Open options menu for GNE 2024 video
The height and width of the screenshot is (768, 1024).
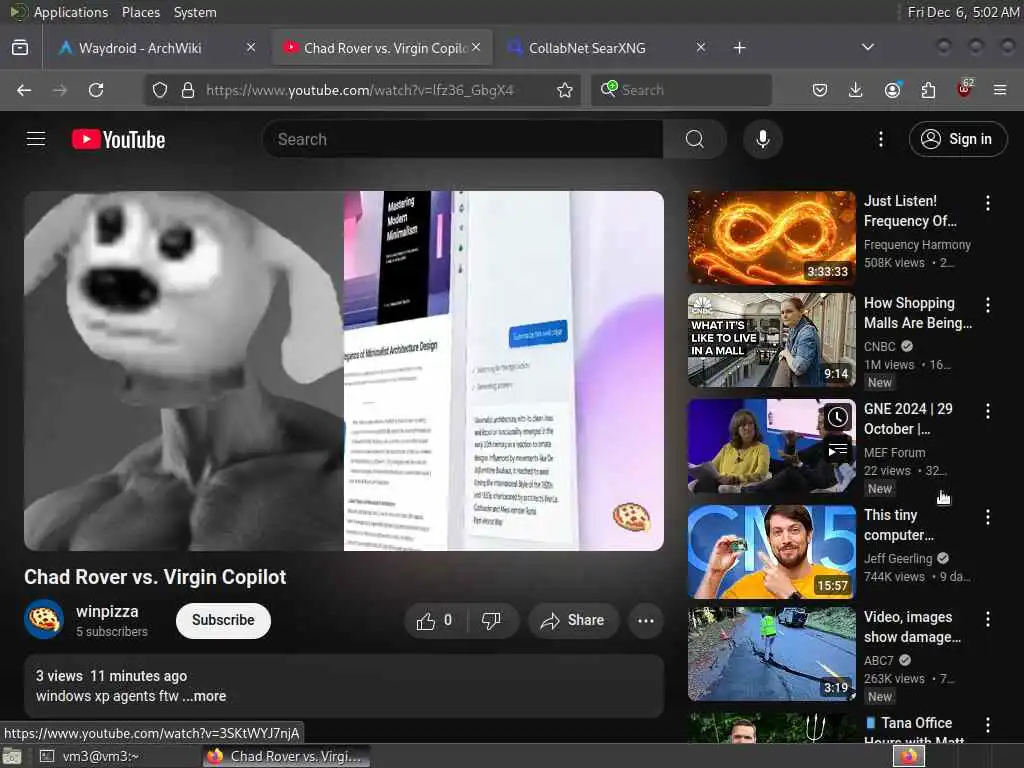tap(987, 411)
